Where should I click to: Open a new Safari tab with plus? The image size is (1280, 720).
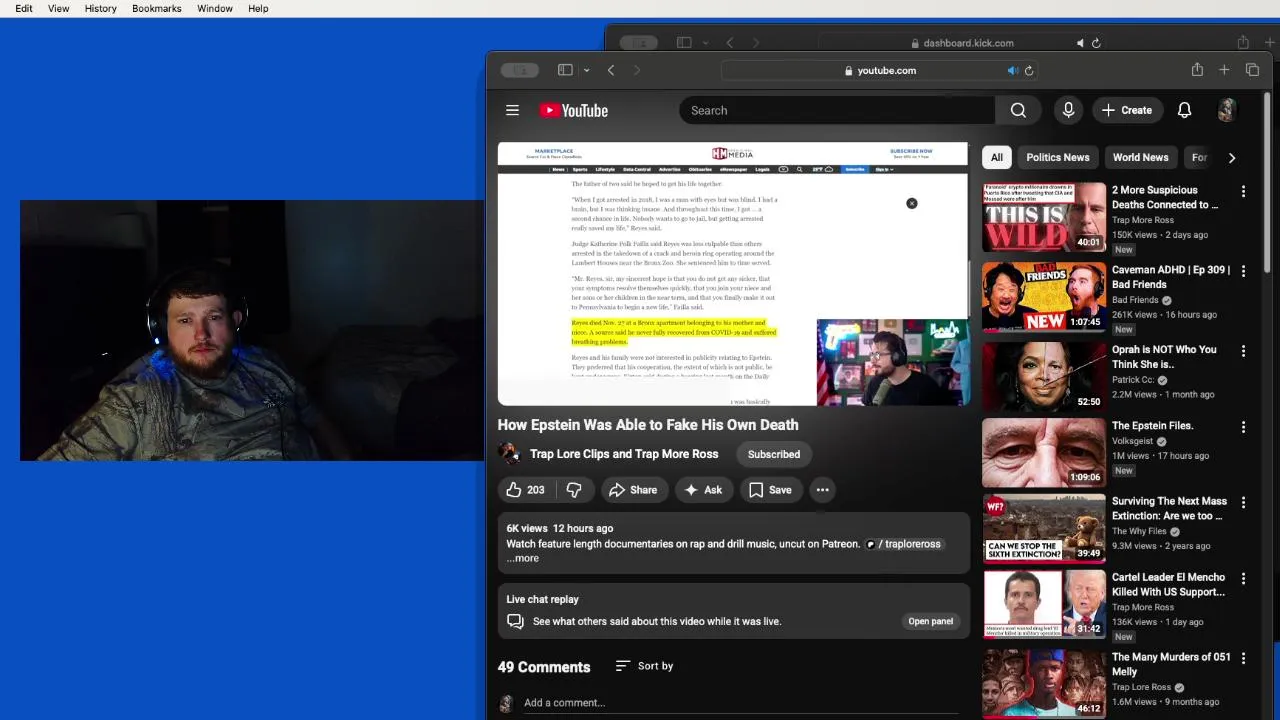click(x=1224, y=70)
